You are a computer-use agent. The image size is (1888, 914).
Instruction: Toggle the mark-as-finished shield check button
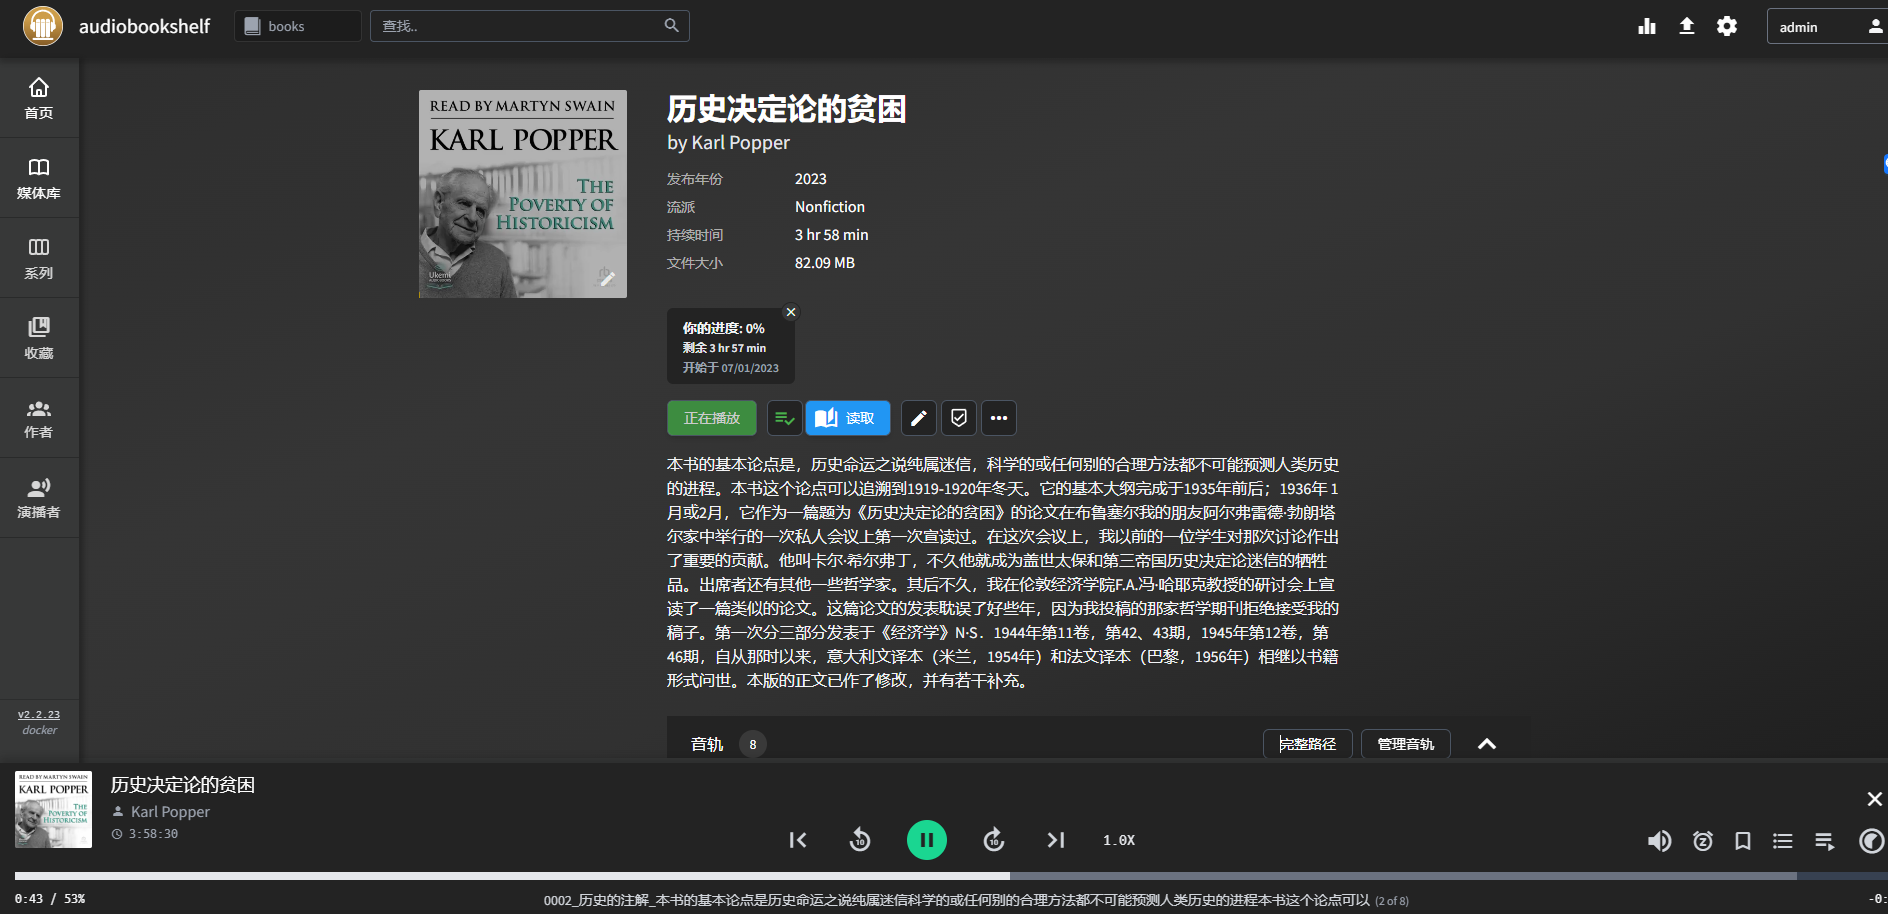tap(959, 418)
